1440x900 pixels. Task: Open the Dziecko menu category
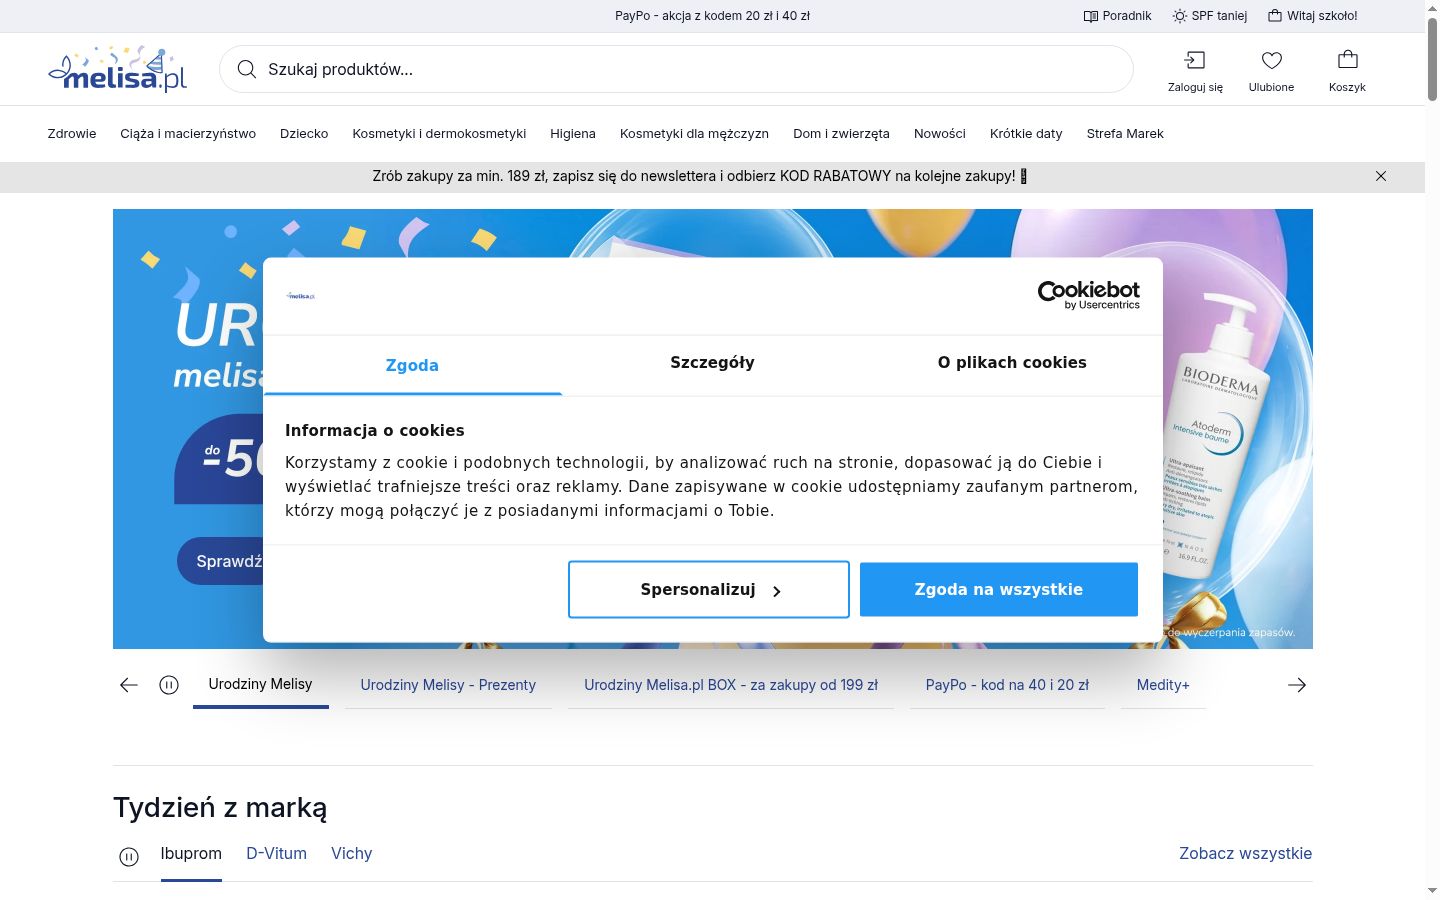click(x=304, y=133)
